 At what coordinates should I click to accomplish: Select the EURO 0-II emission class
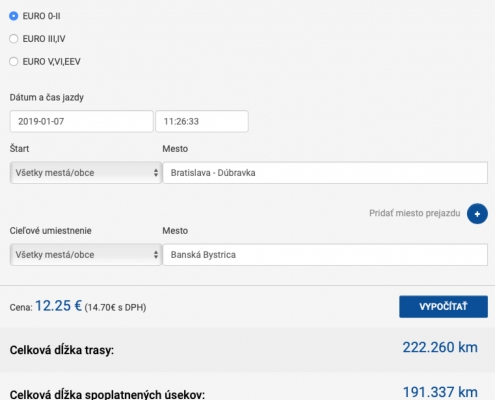click(x=14, y=16)
